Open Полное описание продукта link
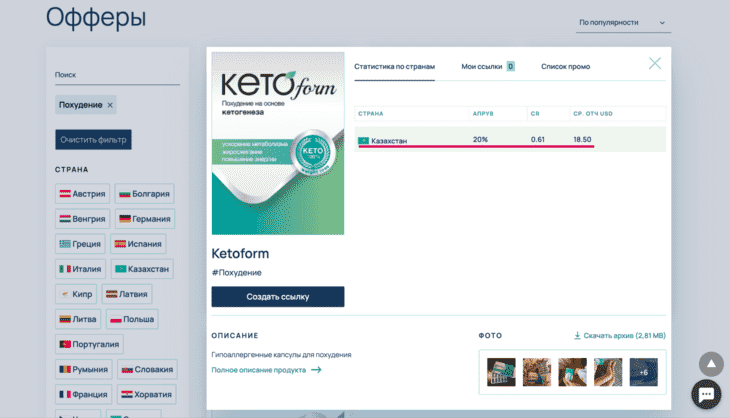Screen dimensions: 730x418 click(259, 370)
